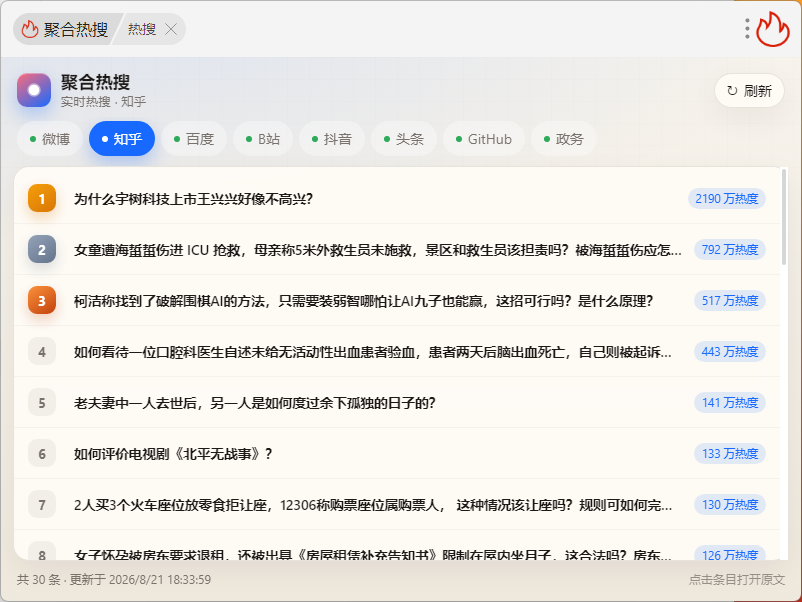Click the 130 万热度 heat tag
The image size is (802, 602).
tap(729, 505)
